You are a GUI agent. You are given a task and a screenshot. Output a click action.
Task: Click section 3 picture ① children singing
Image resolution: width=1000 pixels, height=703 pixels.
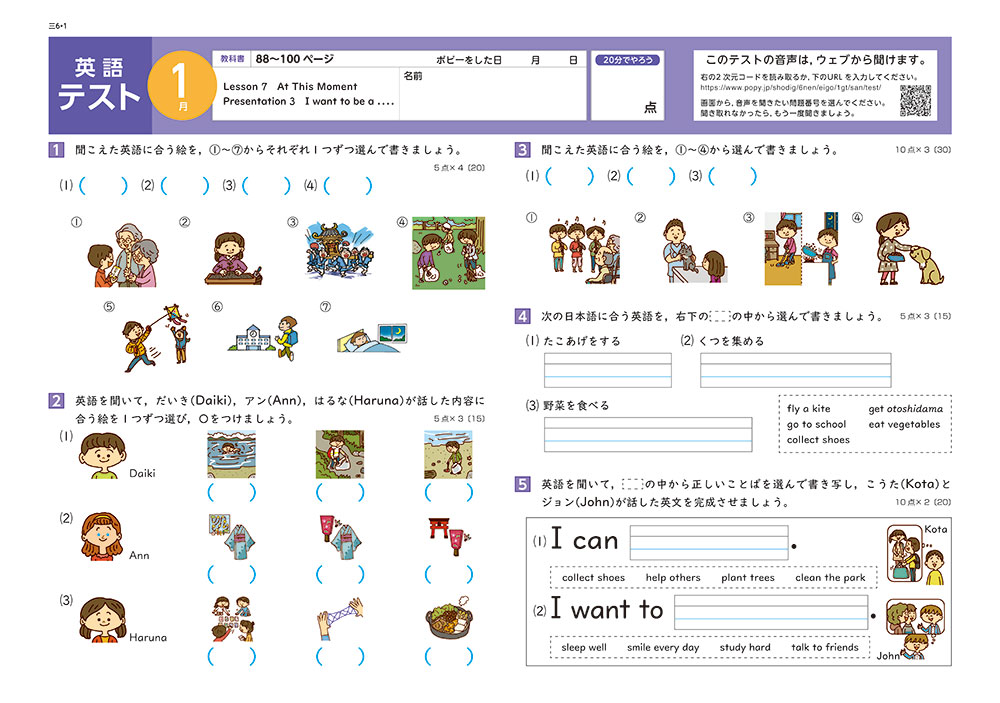tap(584, 249)
